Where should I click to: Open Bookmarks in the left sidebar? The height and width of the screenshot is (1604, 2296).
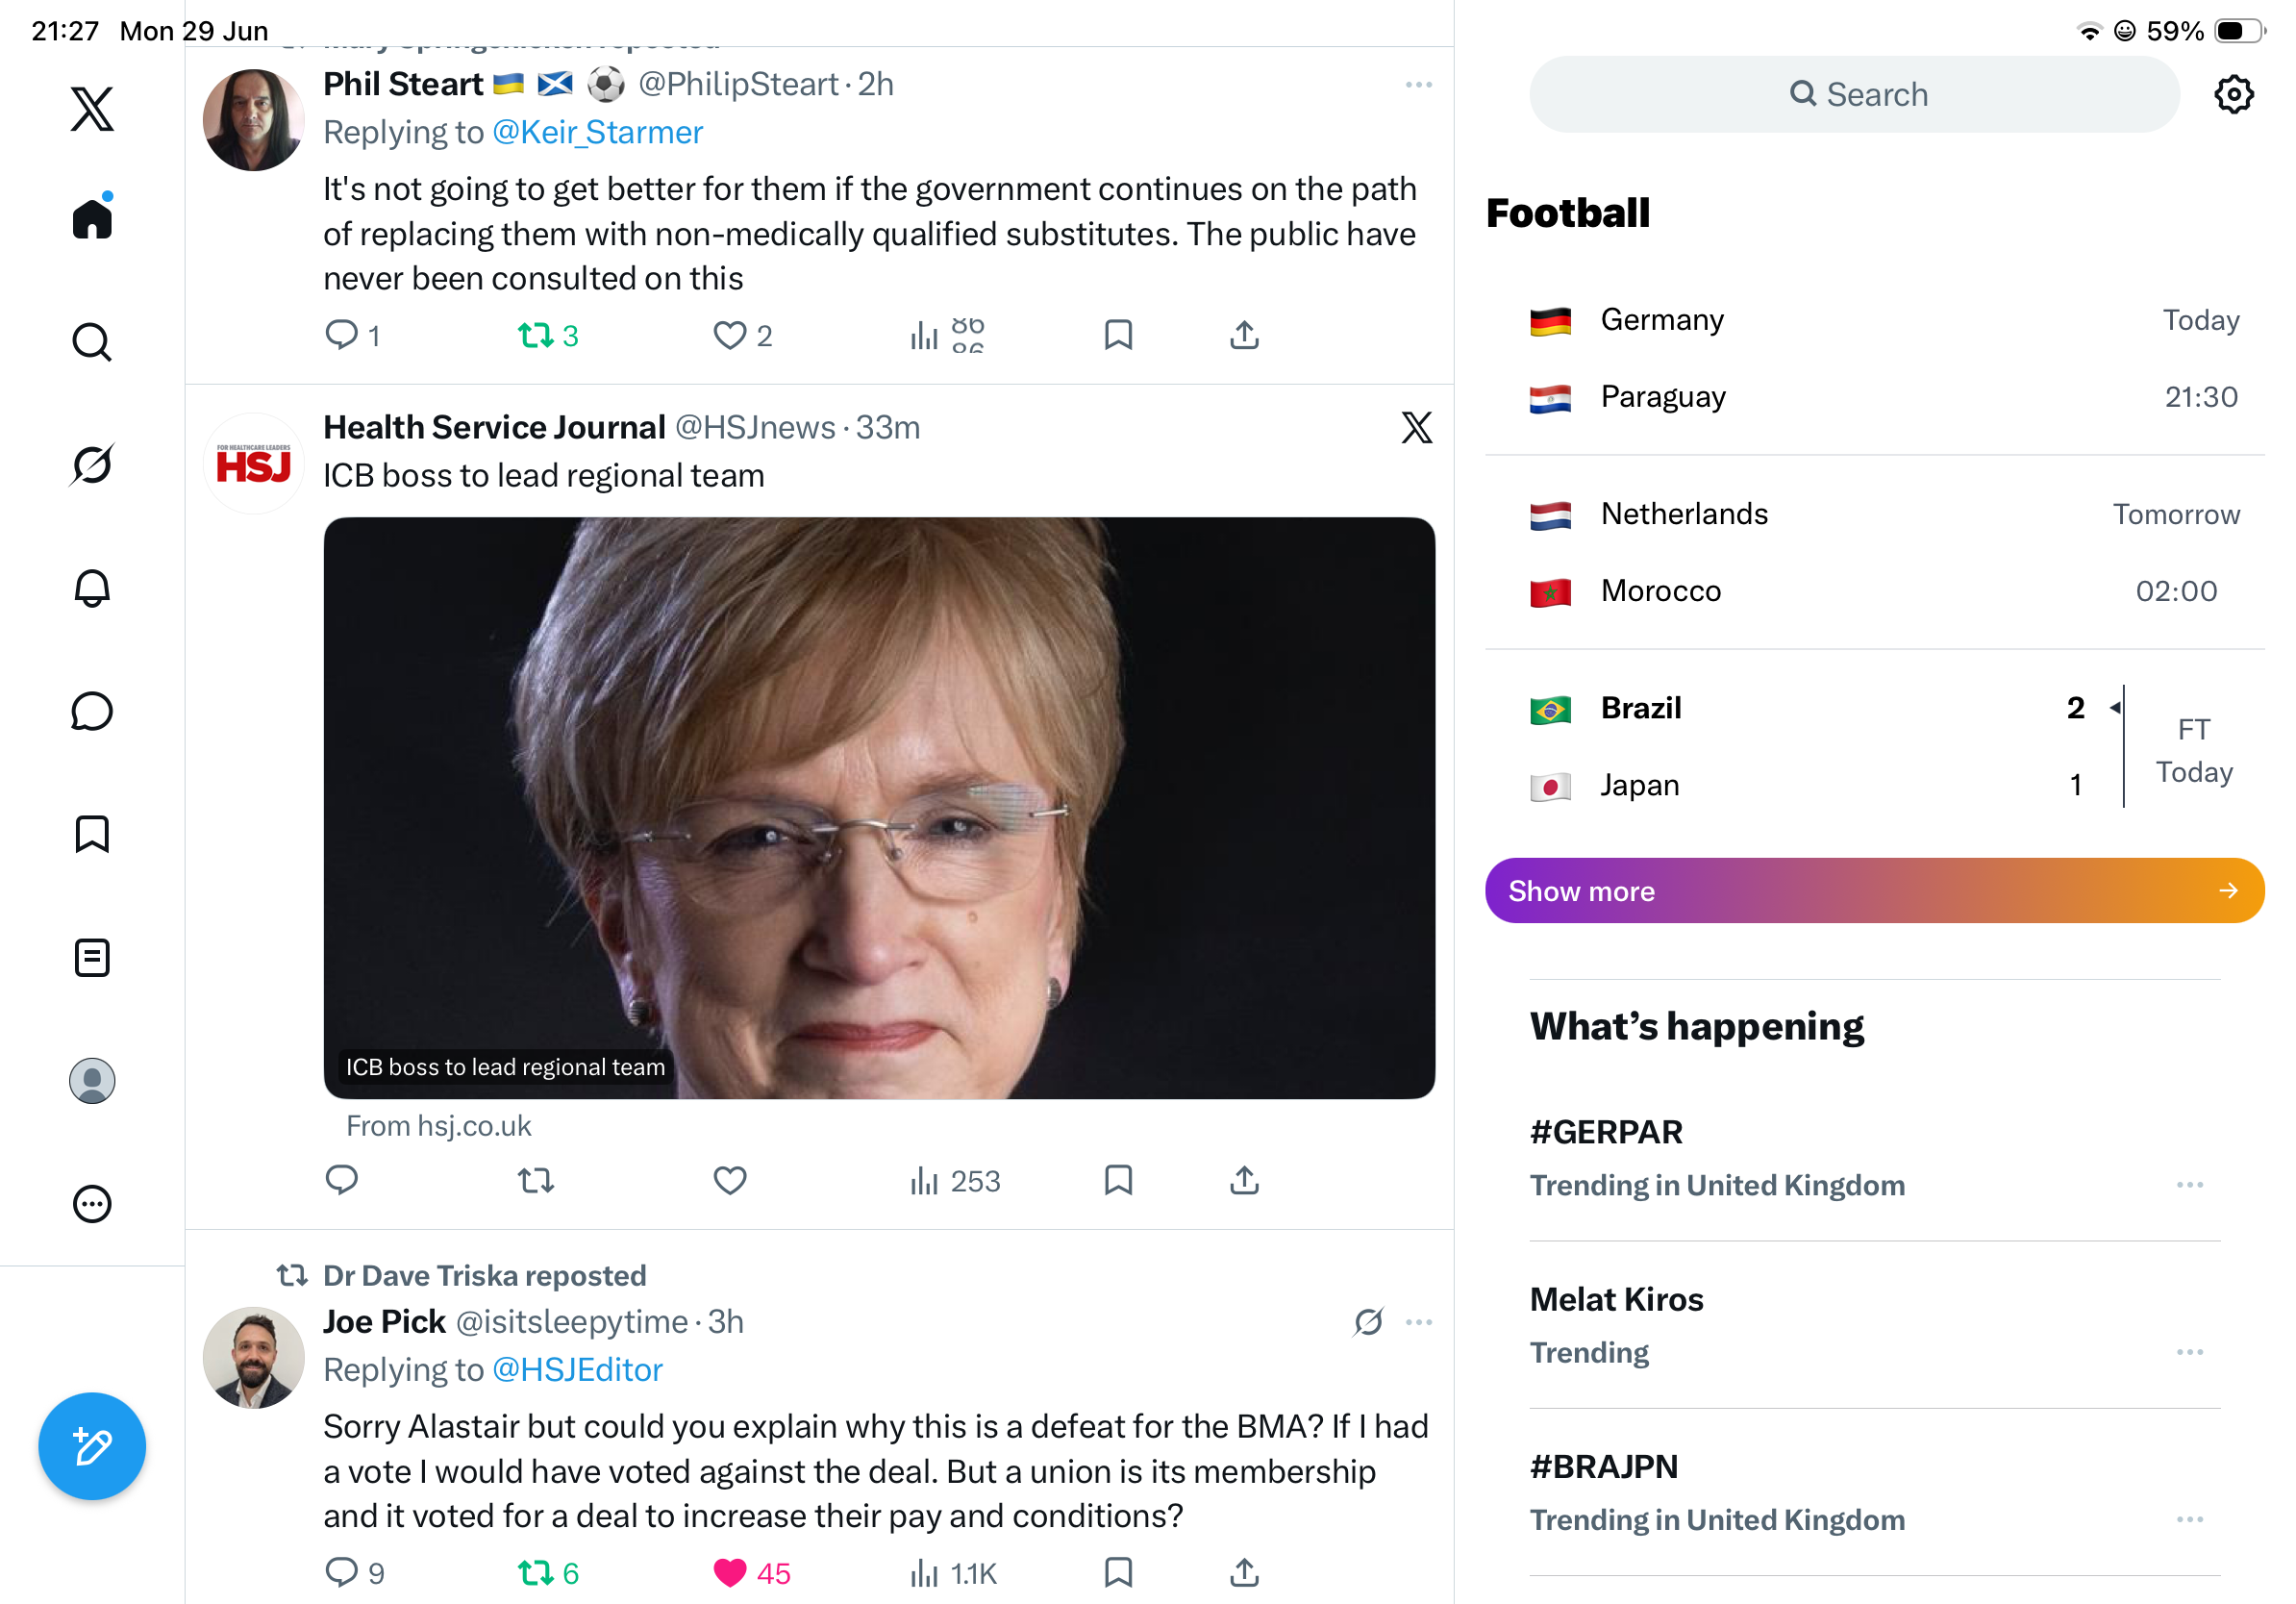point(92,834)
